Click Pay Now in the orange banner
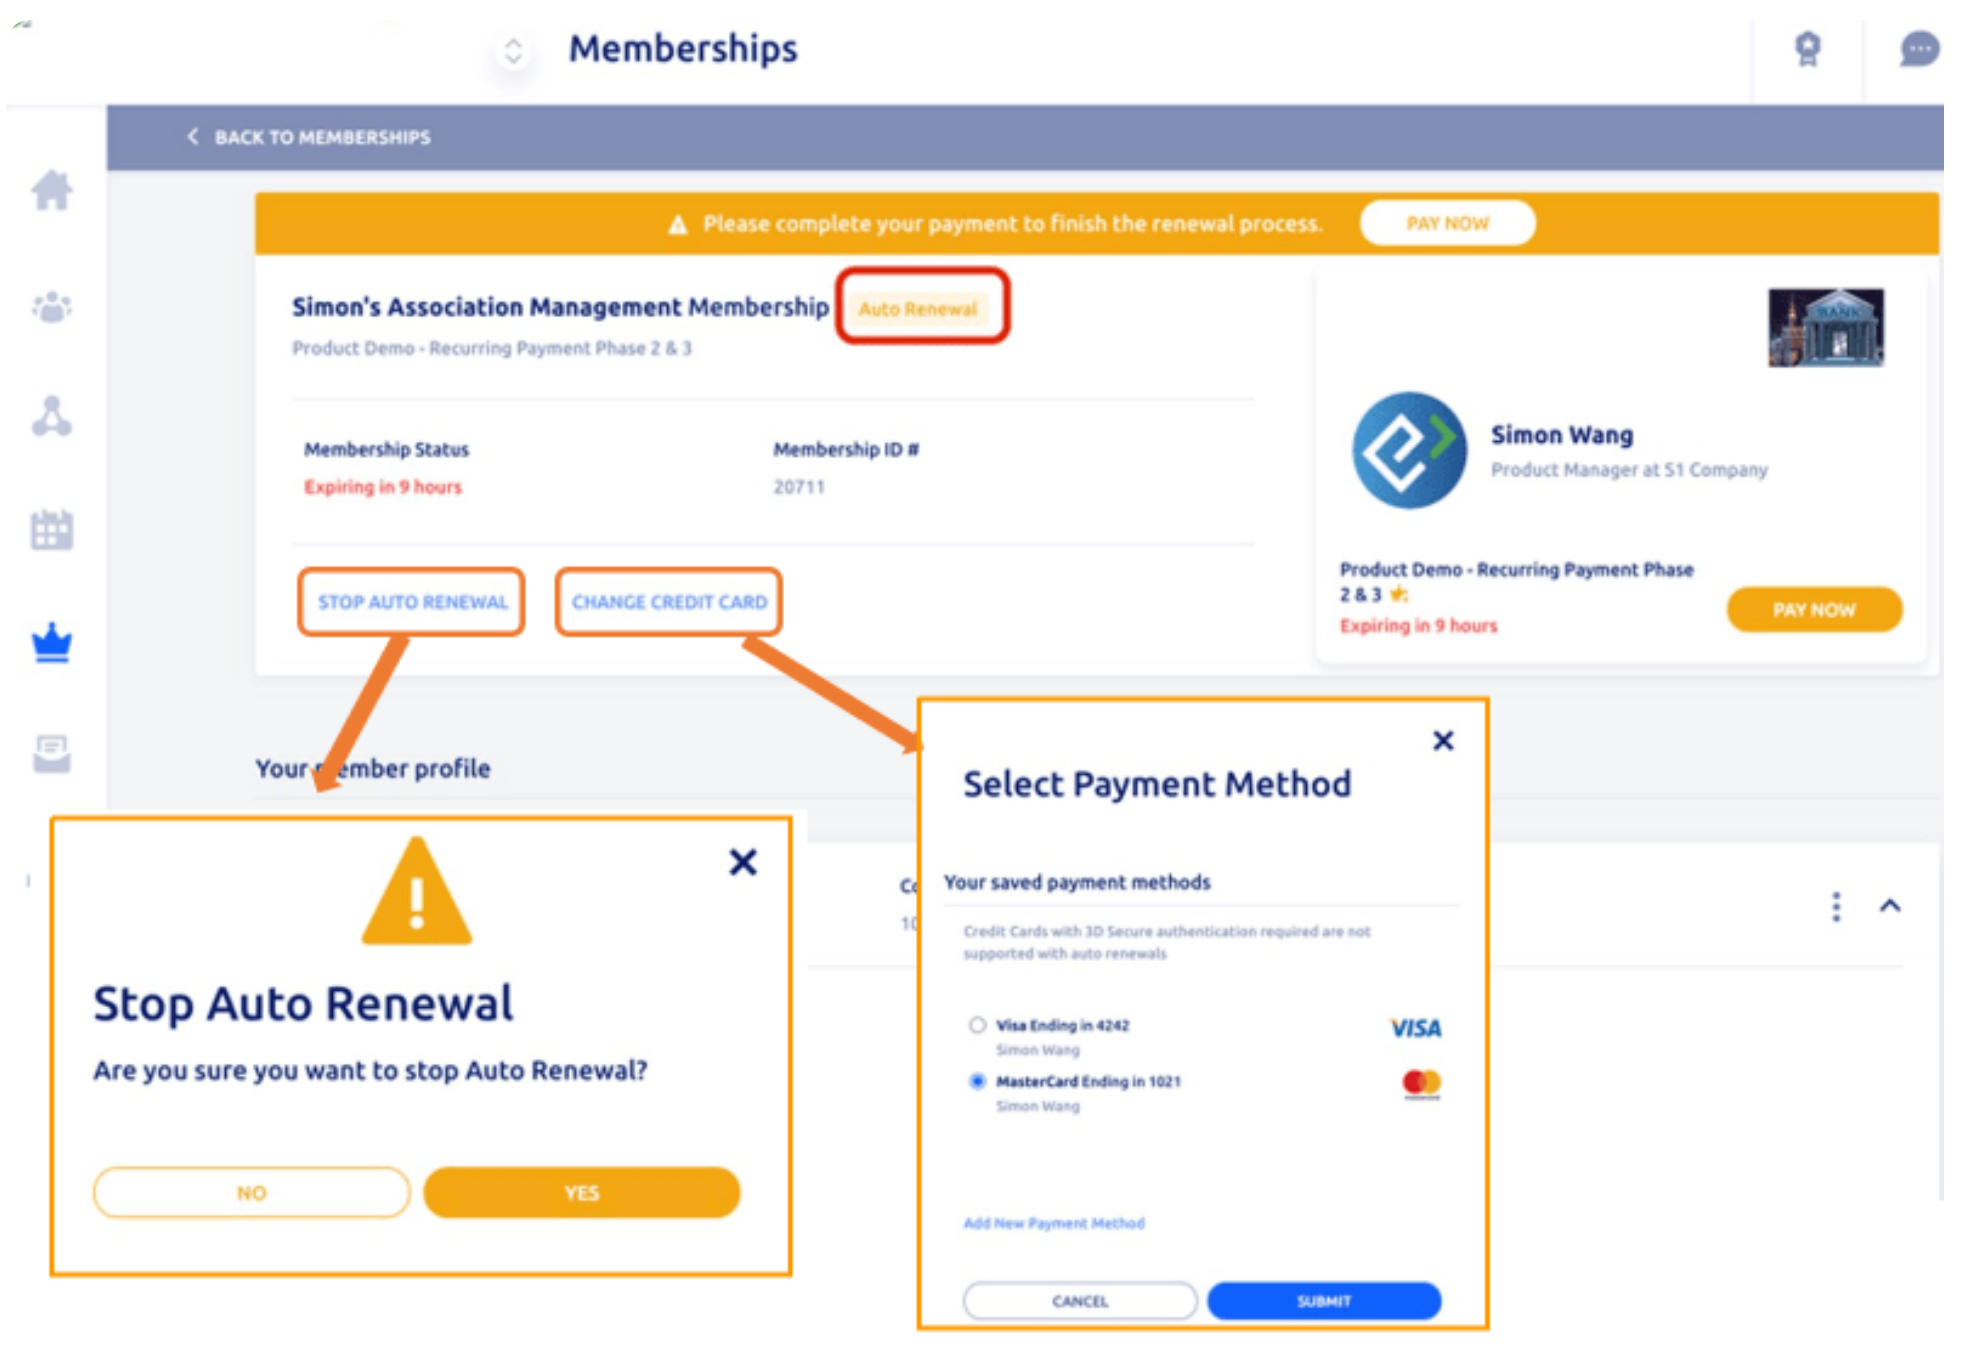 click(x=1447, y=223)
